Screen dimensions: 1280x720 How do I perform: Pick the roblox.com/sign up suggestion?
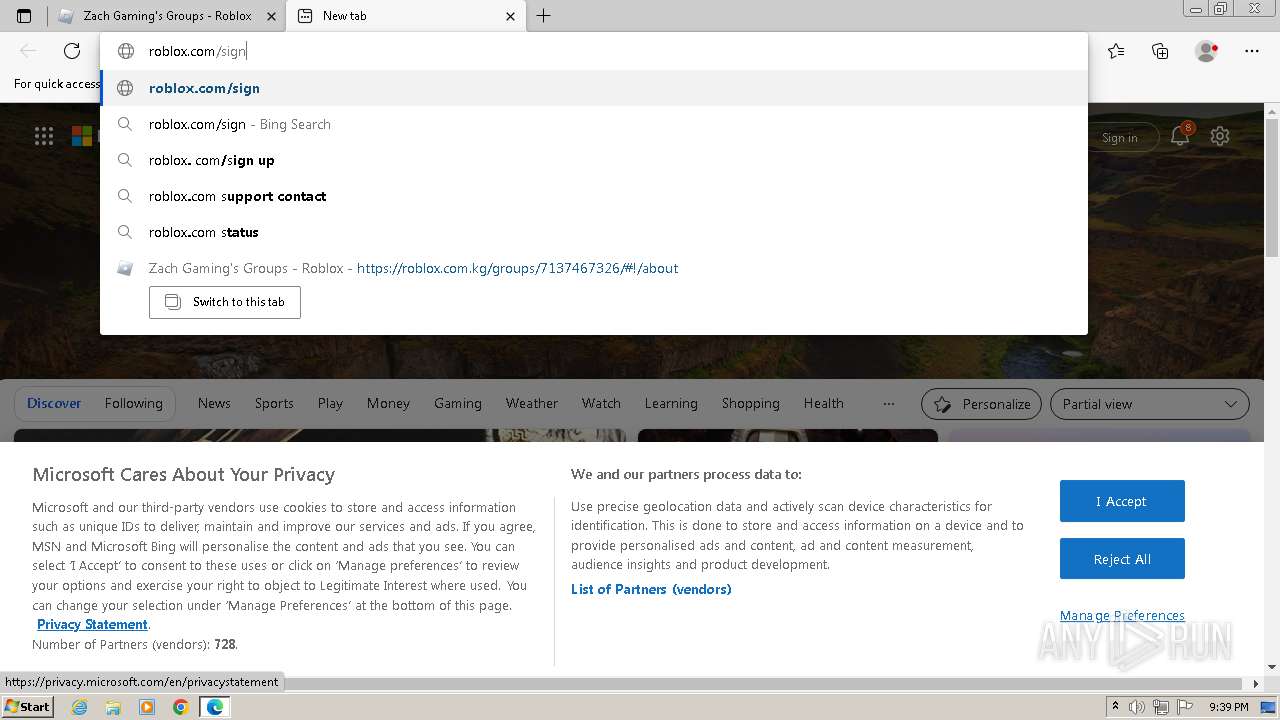(594, 160)
